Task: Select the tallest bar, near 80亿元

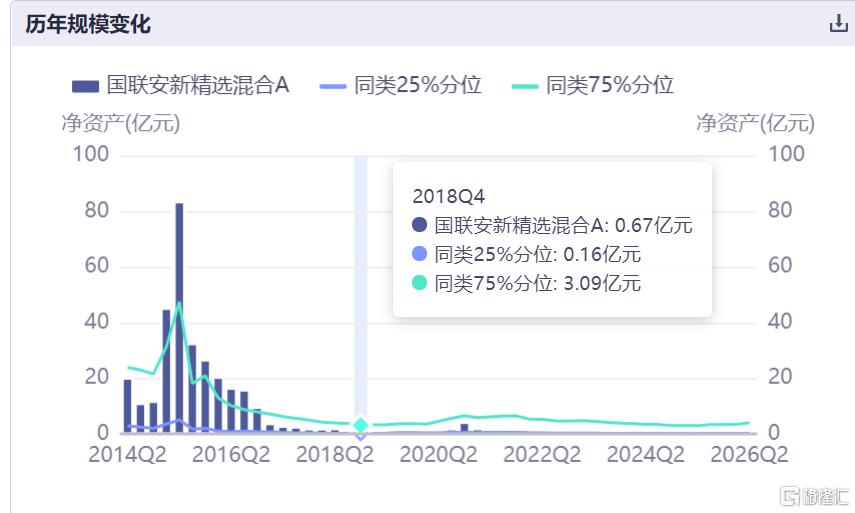Action: point(179,318)
